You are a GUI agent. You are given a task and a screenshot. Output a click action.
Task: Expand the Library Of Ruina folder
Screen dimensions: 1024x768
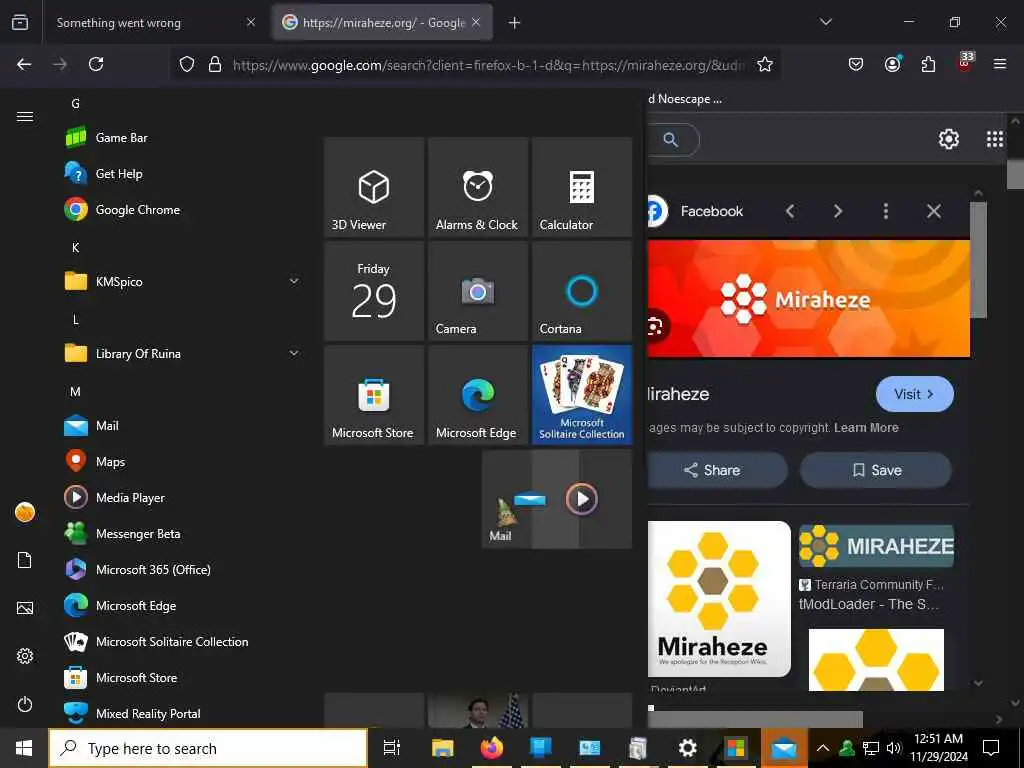(183, 353)
